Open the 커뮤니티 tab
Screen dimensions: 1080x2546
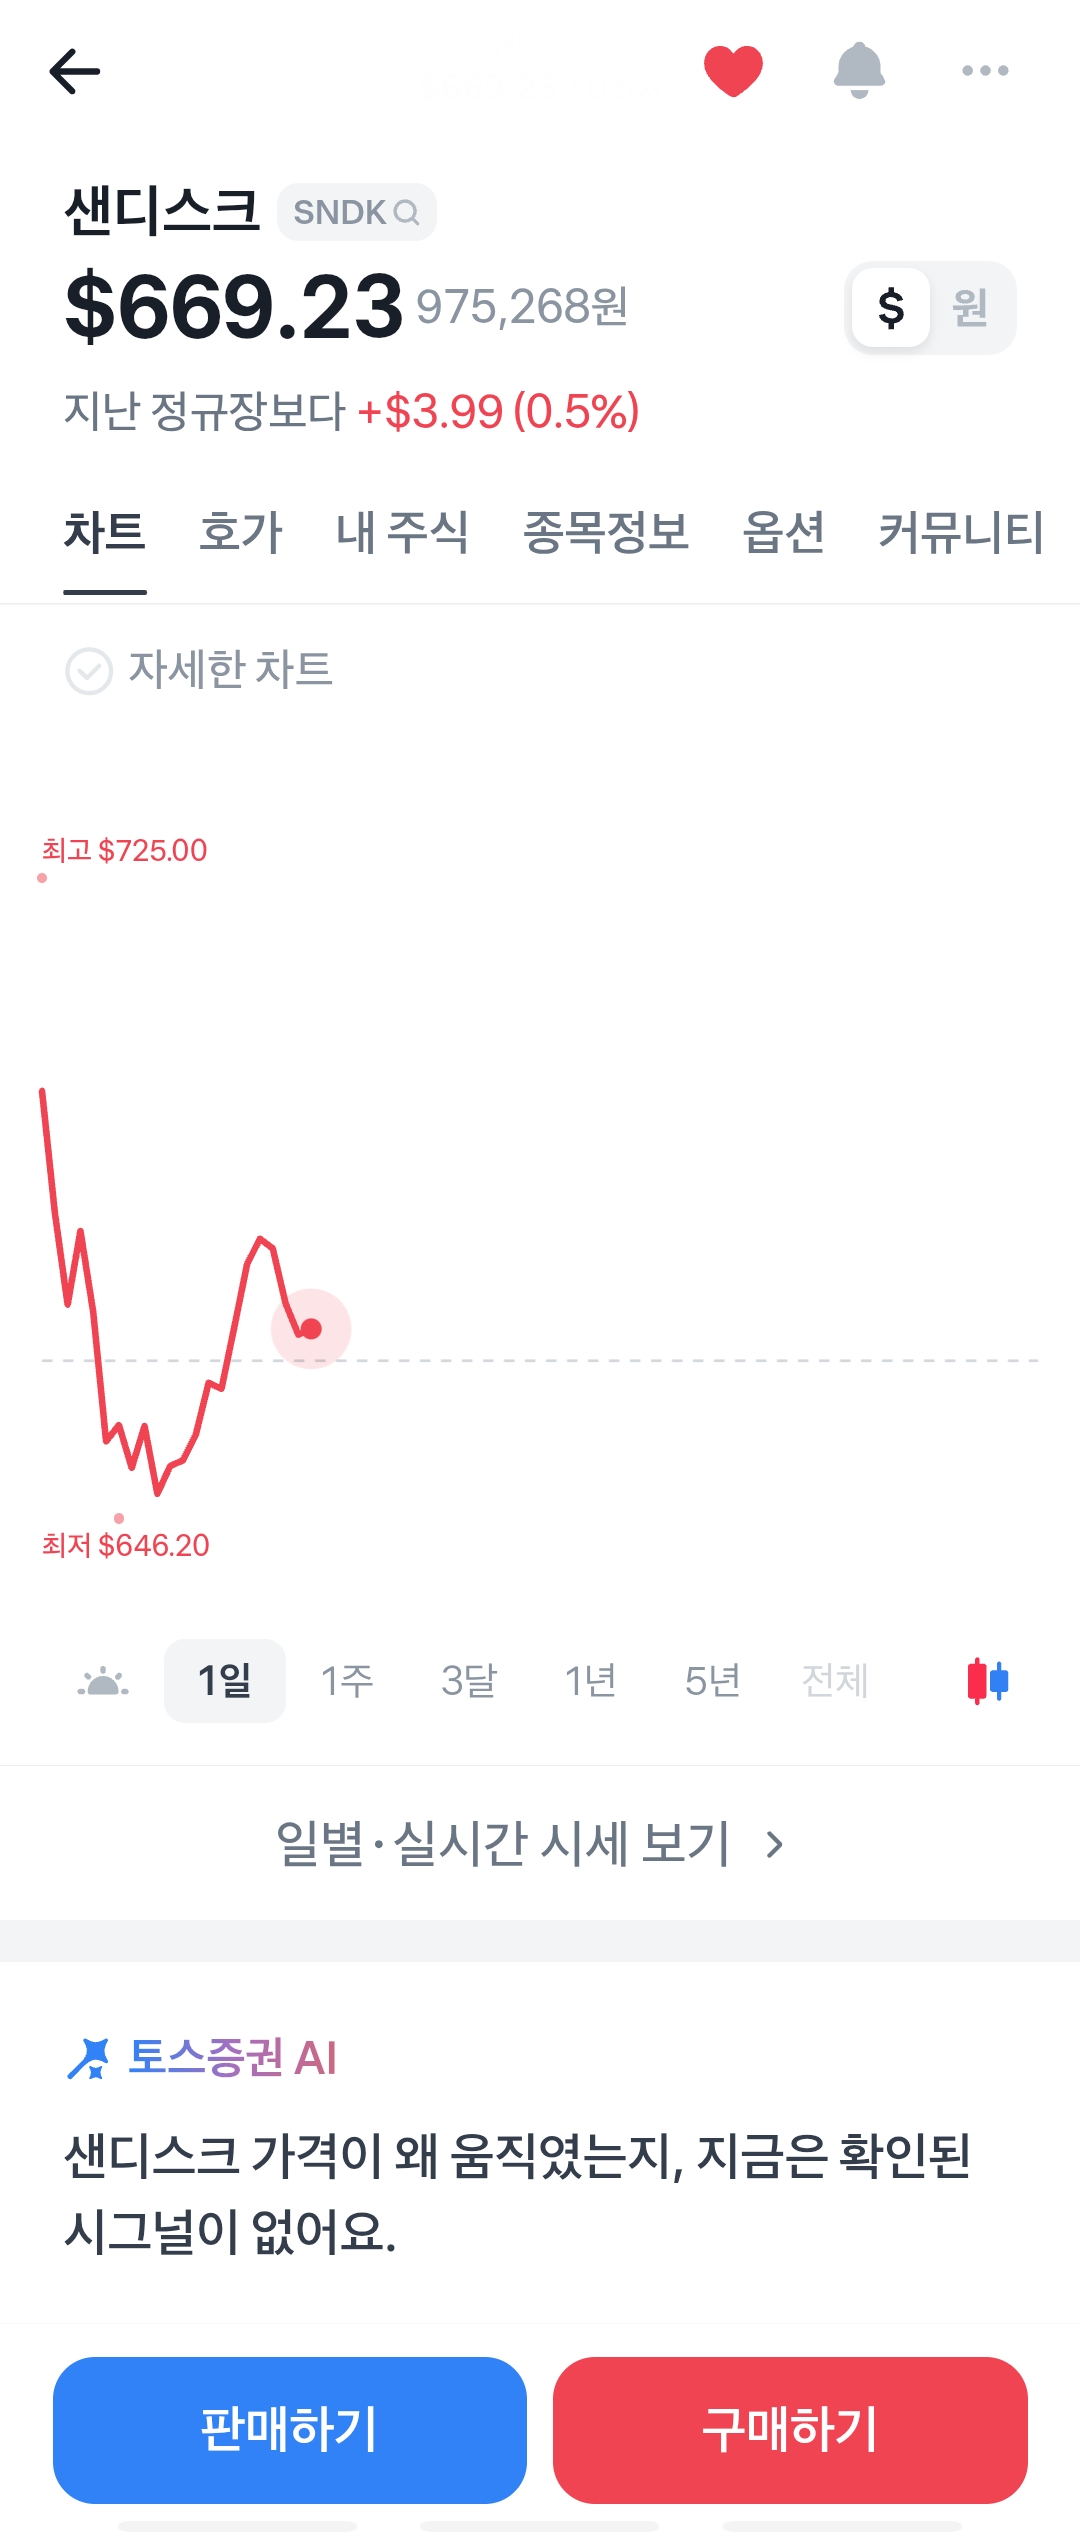[961, 532]
